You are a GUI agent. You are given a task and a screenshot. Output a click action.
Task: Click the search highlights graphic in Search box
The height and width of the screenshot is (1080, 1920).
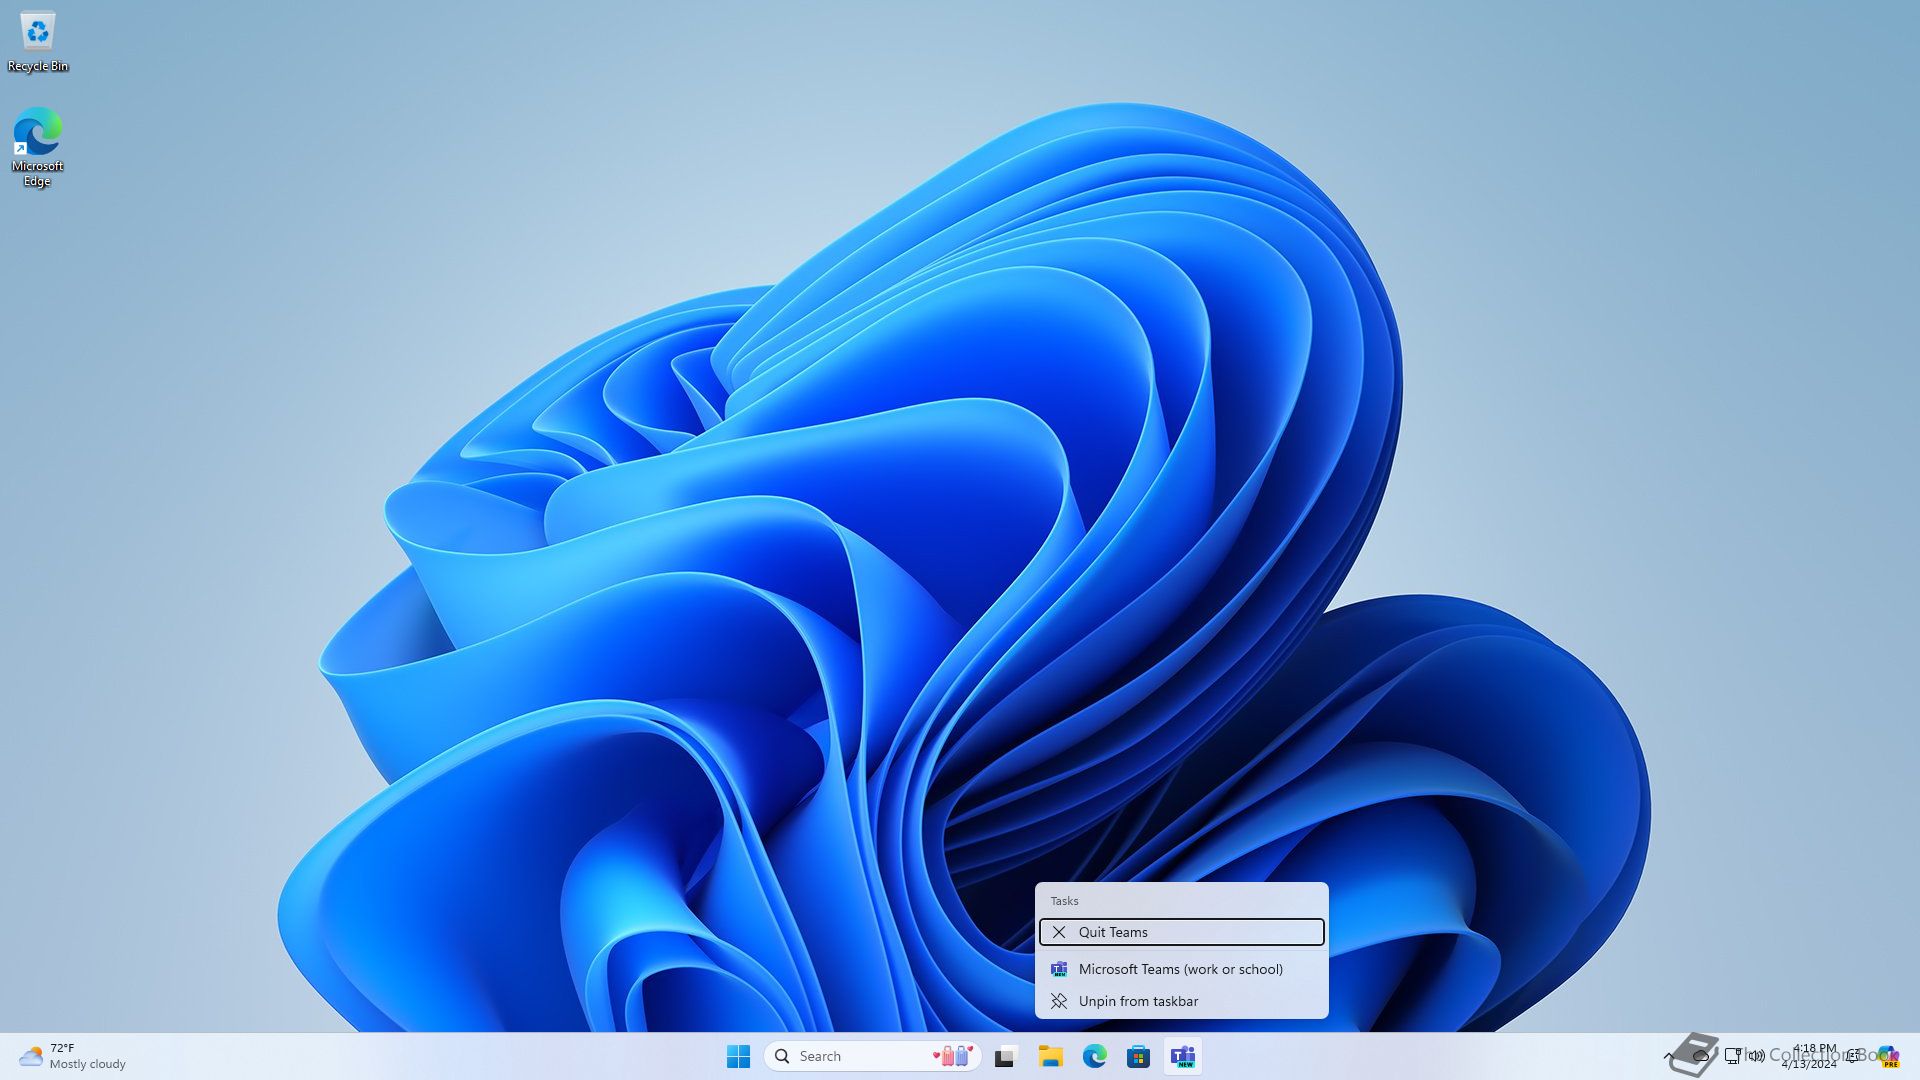[x=952, y=1056]
